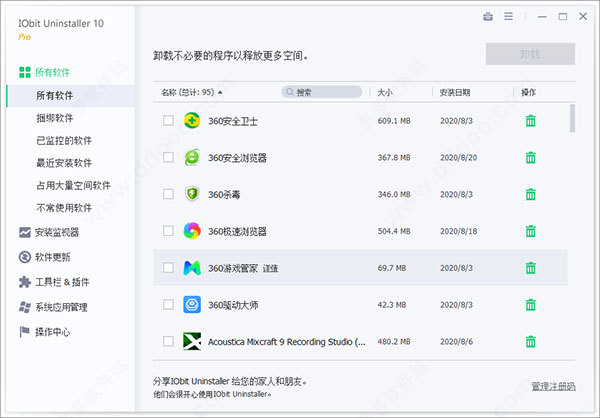Click size value 42.3 MB
Viewport: 600px width, 418px height.
tap(392, 305)
